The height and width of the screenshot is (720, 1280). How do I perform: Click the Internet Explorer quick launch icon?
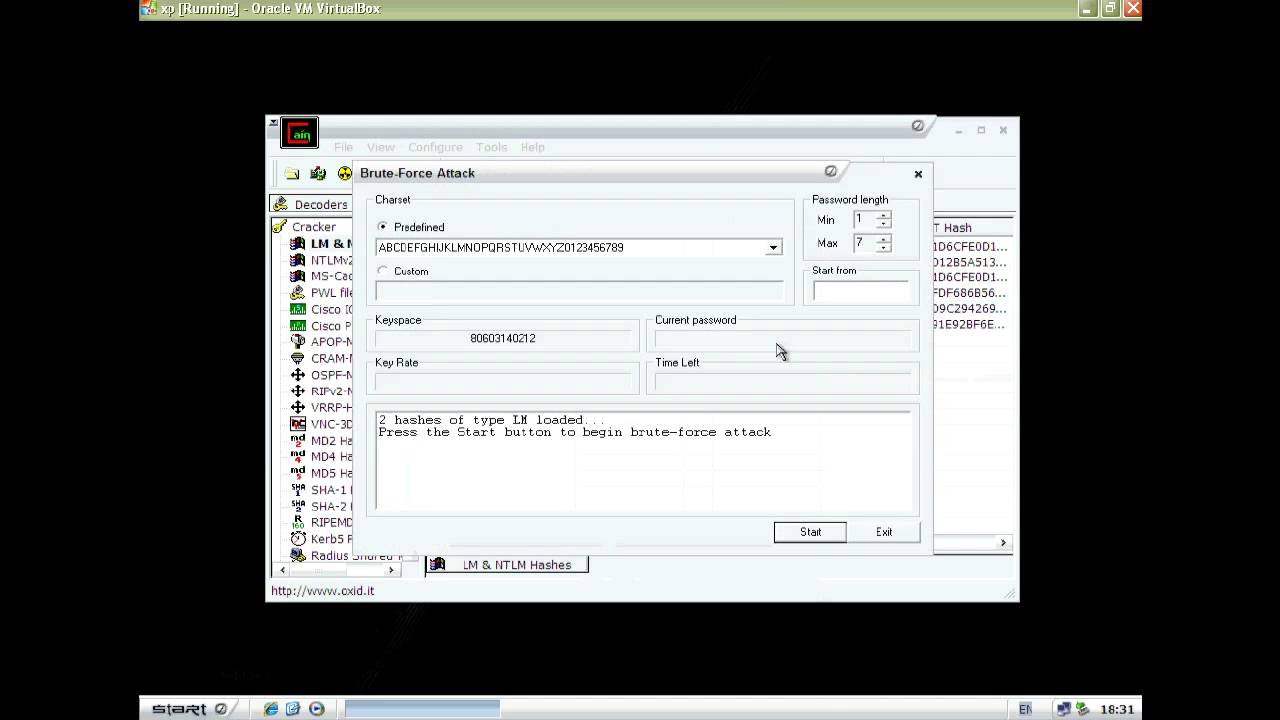coord(271,709)
